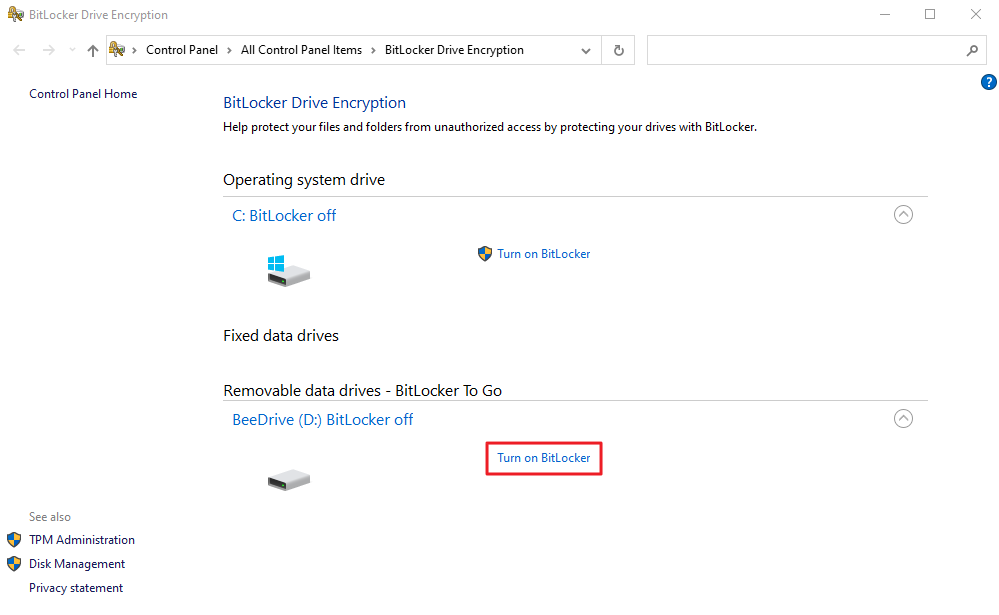999x615 pixels.
Task: Select All Control Panel Items breadcrumb
Action: click(301, 50)
